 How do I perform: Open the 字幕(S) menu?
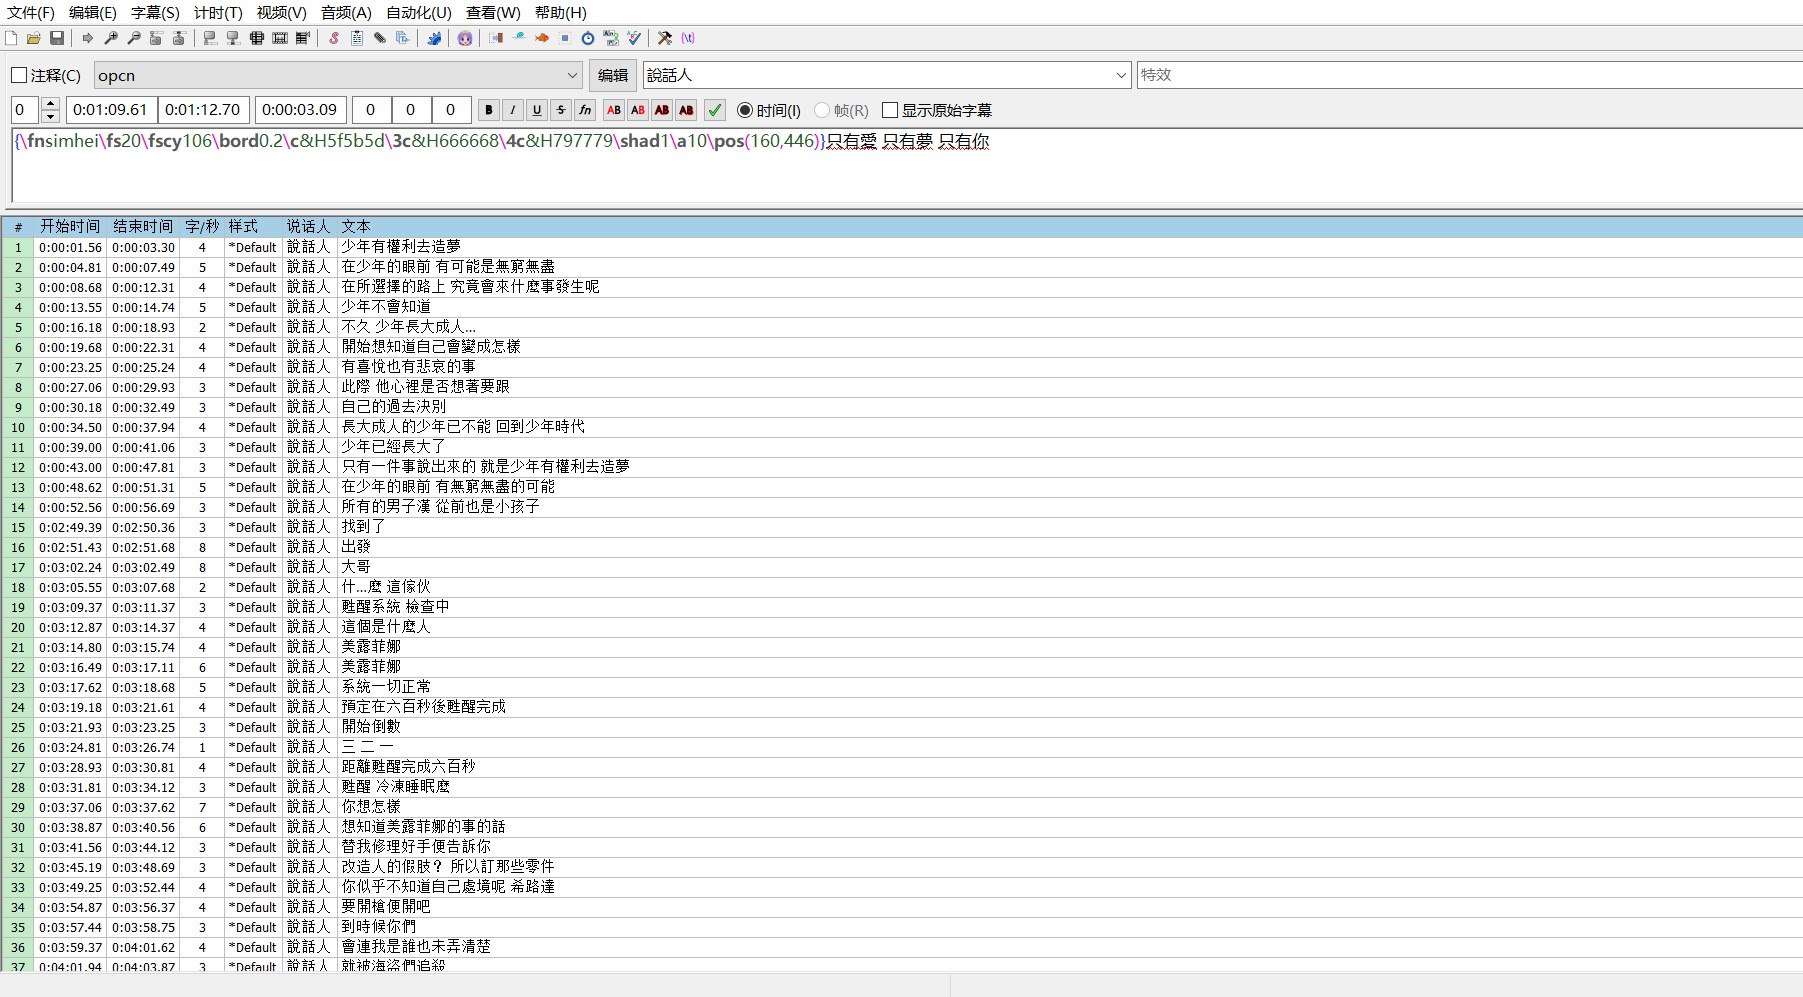(155, 13)
